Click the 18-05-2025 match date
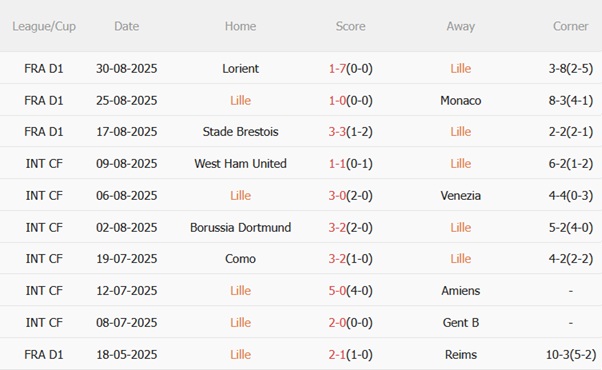Screen dimensions: 602x370 pyautogui.click(x=126, y=354)
